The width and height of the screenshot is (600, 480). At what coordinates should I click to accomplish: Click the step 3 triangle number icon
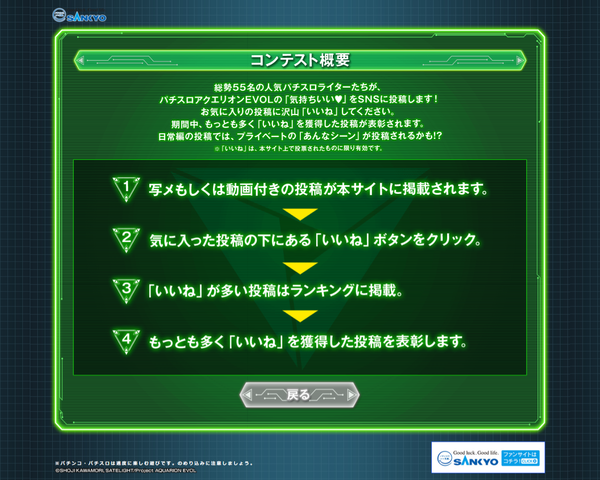pyautogui.click(x=126, y=291)
